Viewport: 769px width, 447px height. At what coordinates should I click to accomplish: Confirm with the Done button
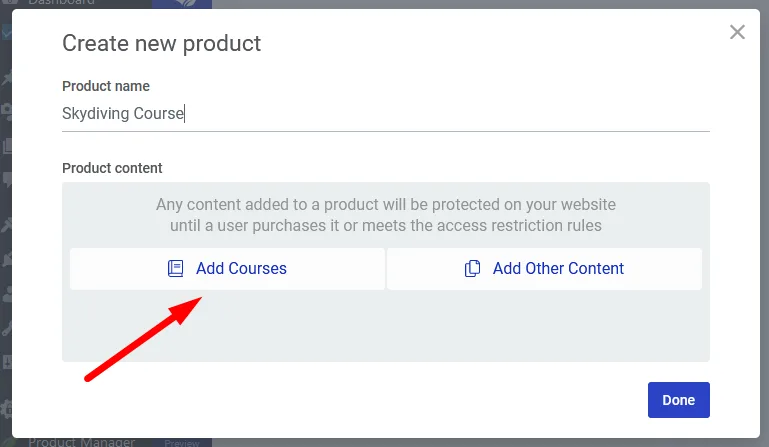[678, 400]
